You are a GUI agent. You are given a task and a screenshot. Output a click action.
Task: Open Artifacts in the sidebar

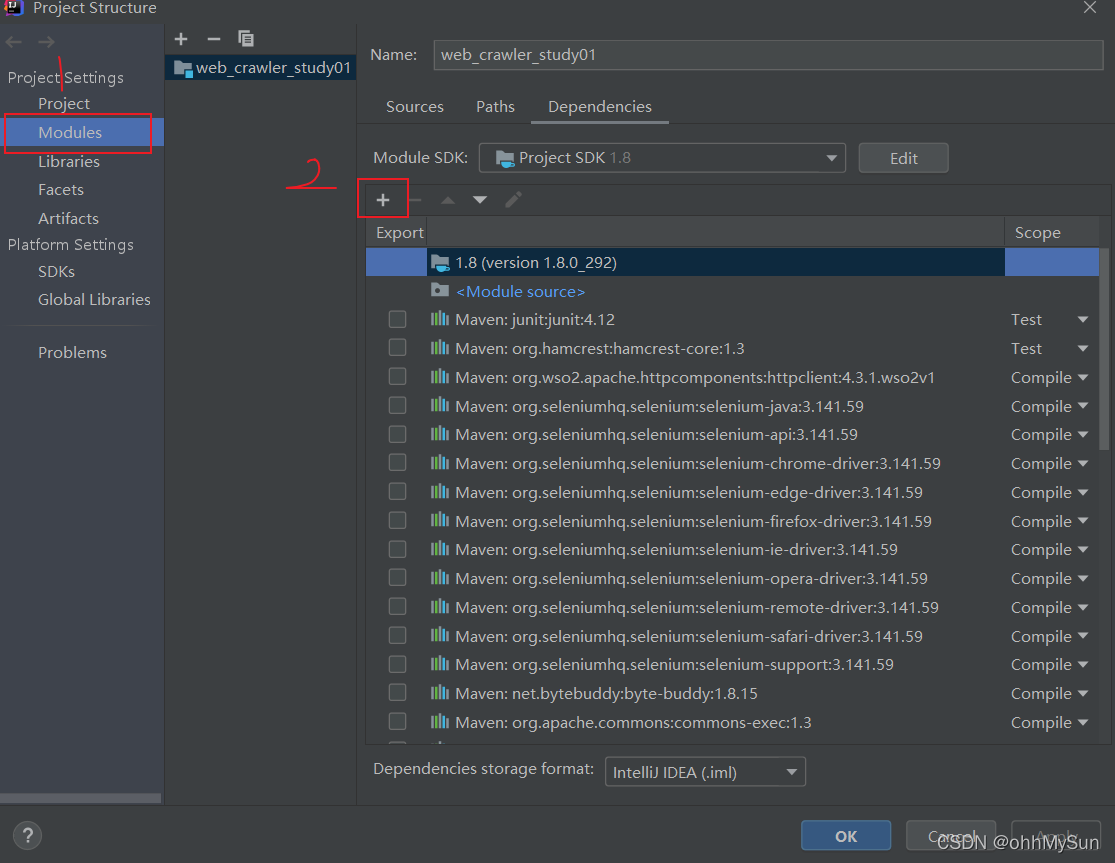68,218
